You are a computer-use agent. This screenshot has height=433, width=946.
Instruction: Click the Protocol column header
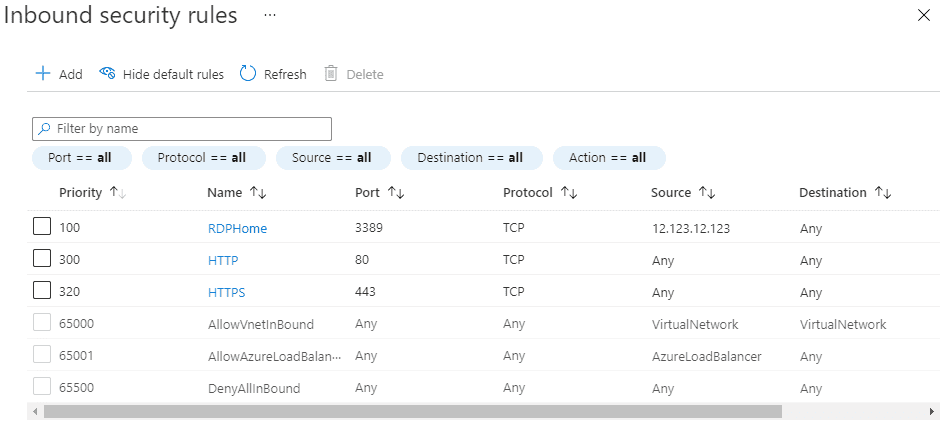click(x=528, y=193)
